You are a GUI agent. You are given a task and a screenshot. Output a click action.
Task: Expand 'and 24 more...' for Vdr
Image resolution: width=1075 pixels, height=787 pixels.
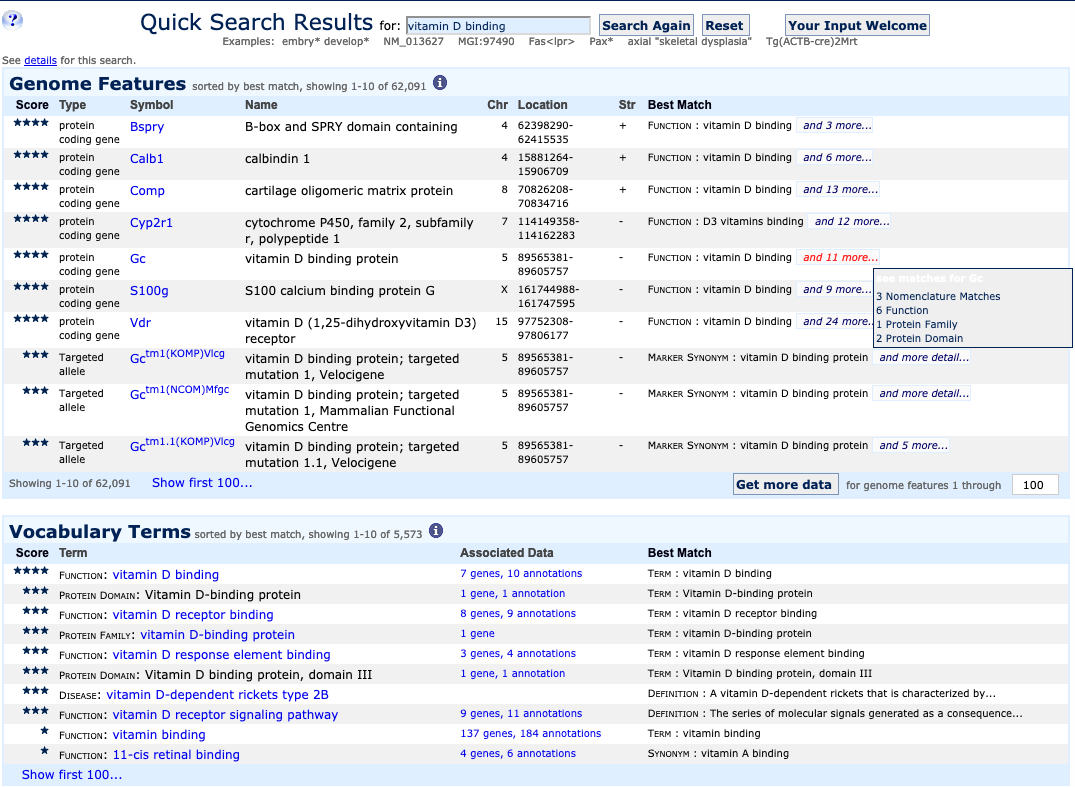pyautogui.click(x=836, y=322)
